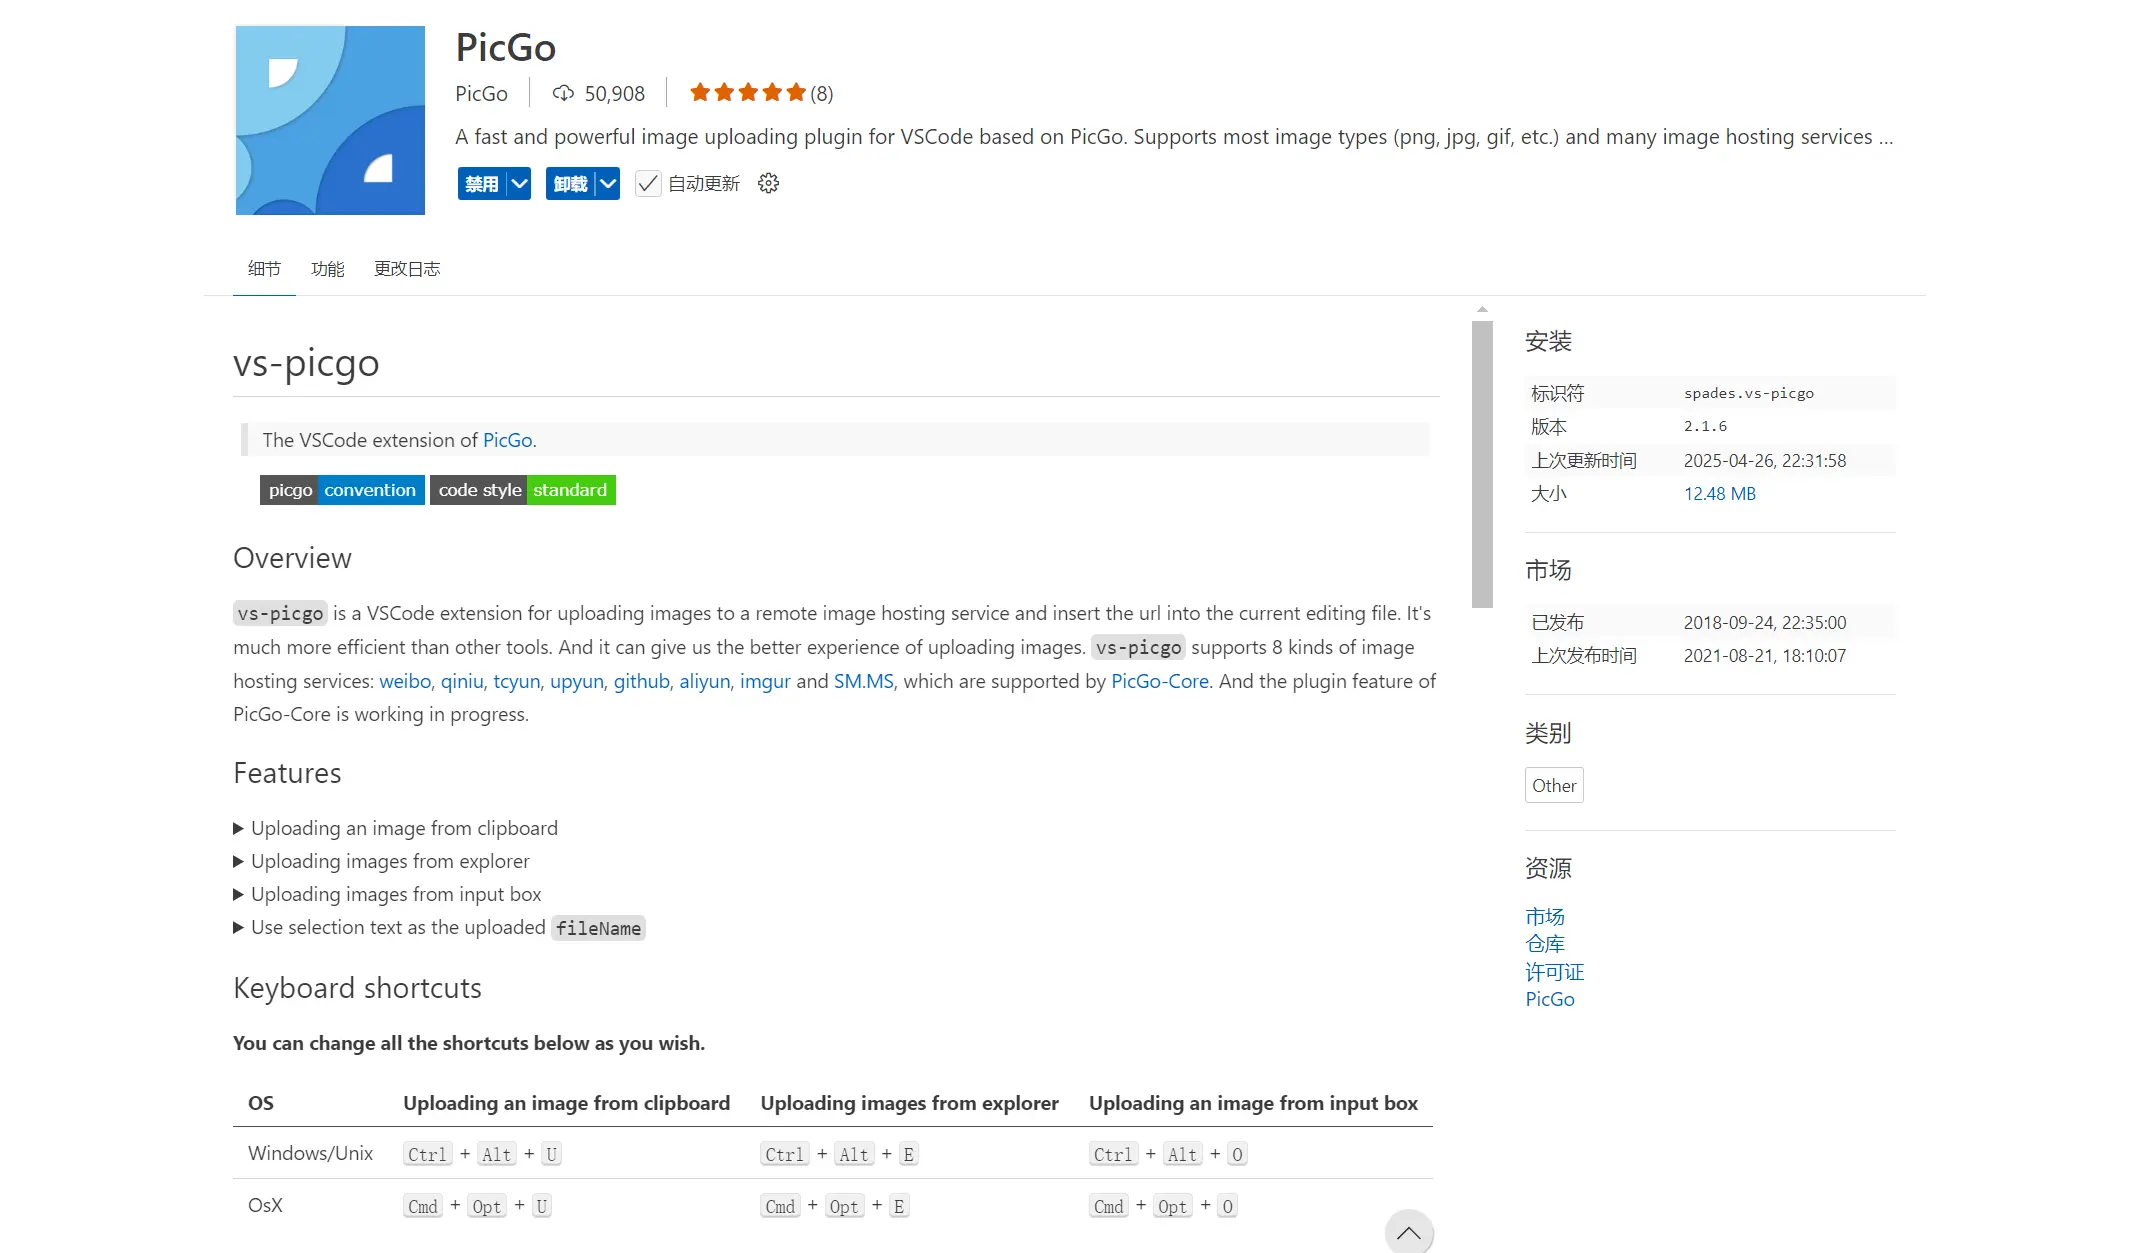2141x1253 pixels.
Task: Switch to the 更改日志 changelog tab
Action: [407, 269]
